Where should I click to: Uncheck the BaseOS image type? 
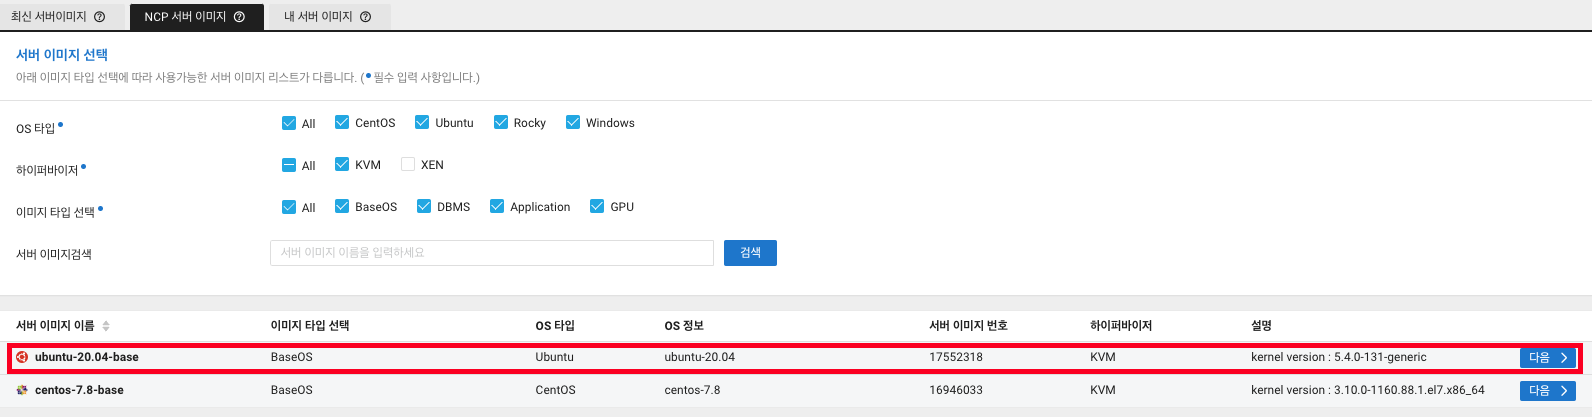pyautogui.click(x=342, y=206)
